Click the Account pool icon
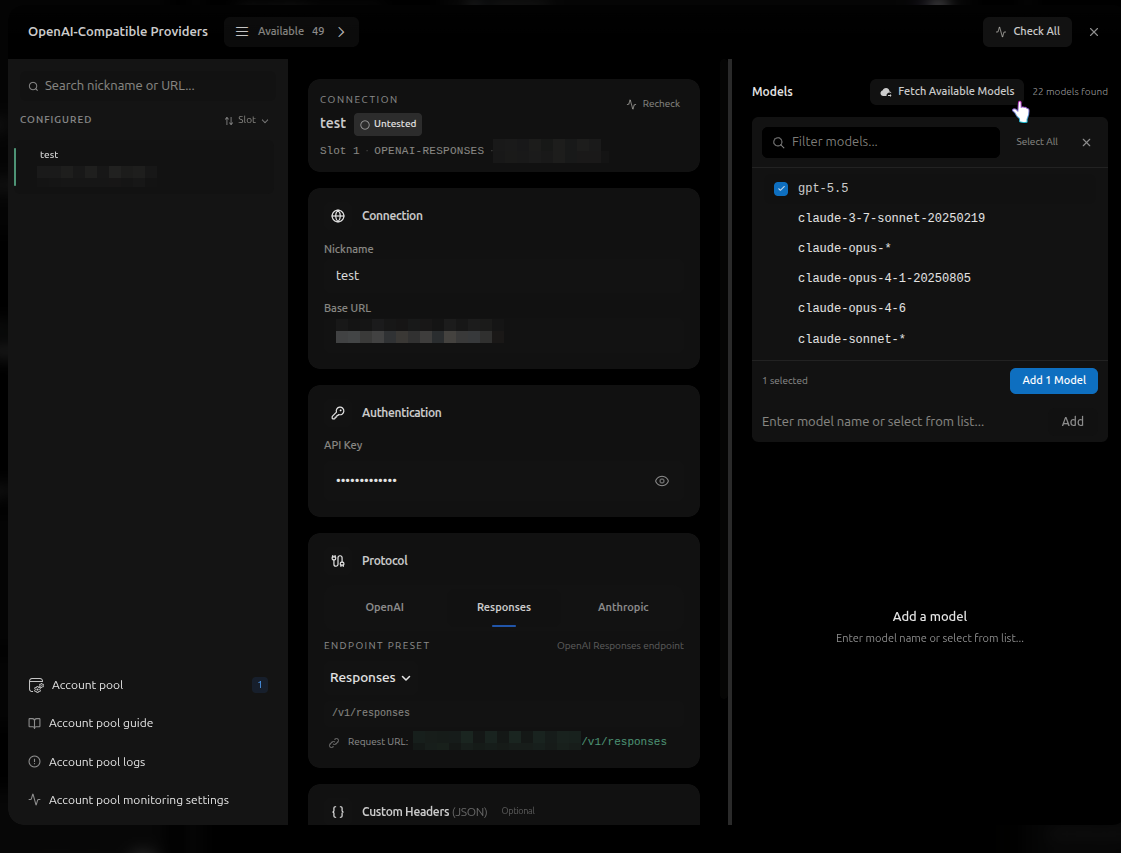Image resolution: width=1121 pixels, height=853 pixels. pyautogui.click(x=36, y=686)
